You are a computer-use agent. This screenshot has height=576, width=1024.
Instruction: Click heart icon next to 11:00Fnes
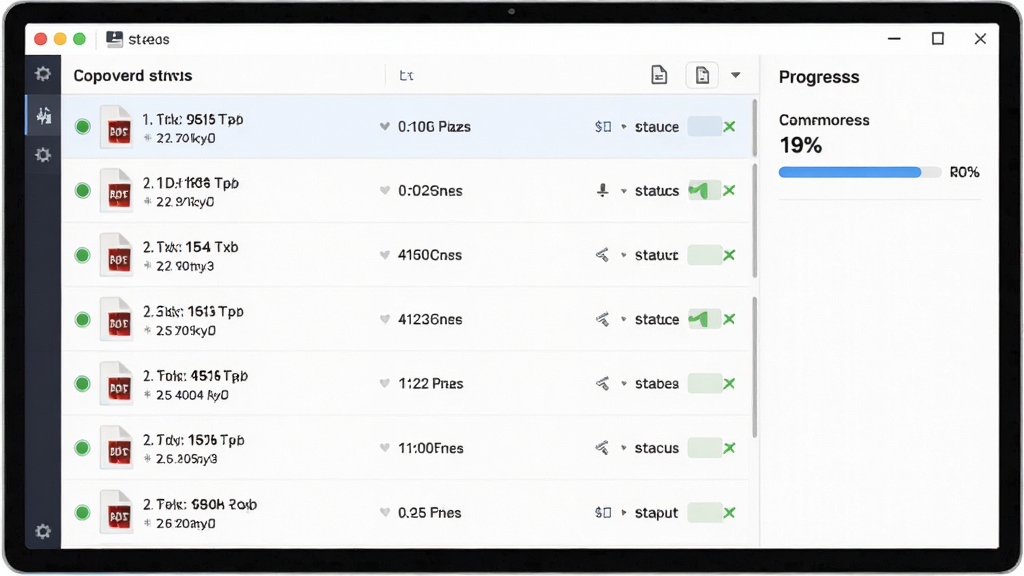(x=385, y=448)
